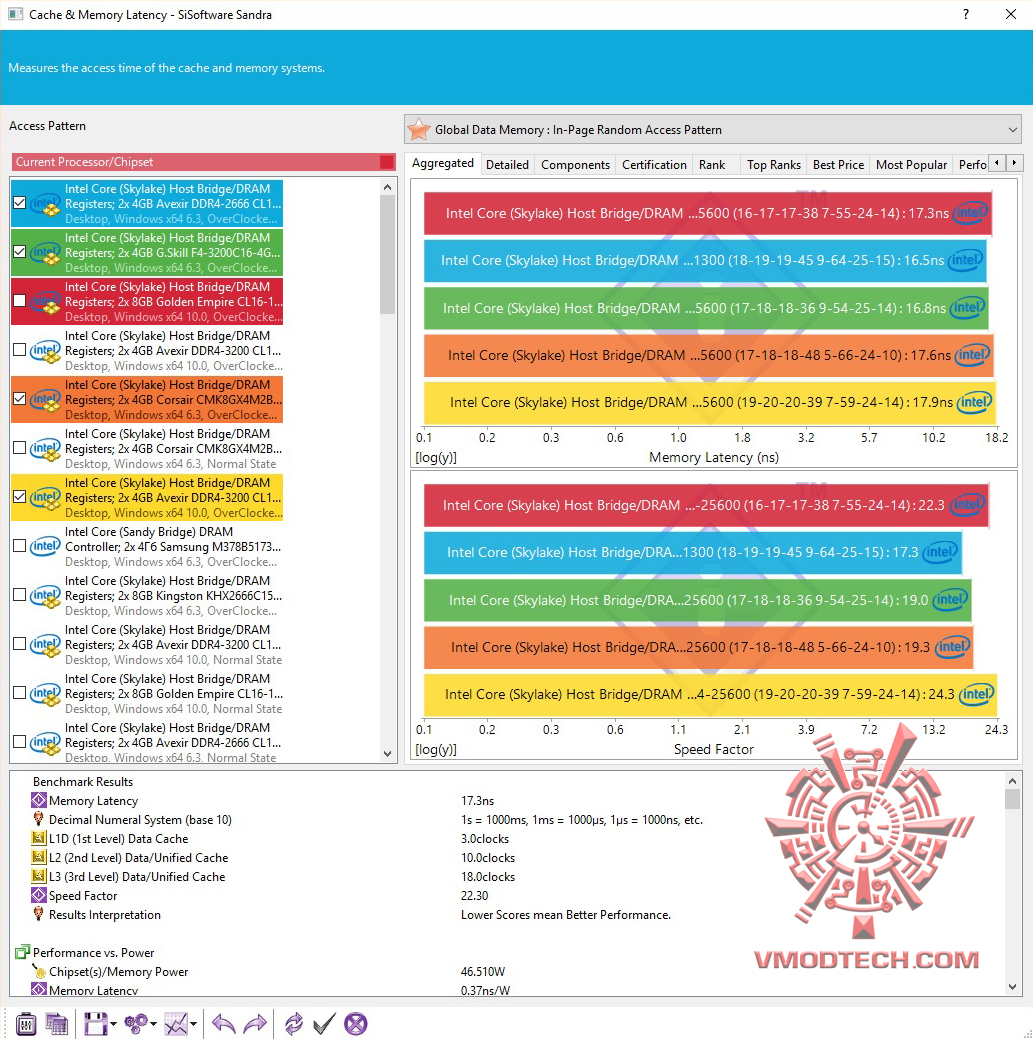Image resolution: width=1033 pixels, height=1039 pixels.
Task: Click processor list vertical scrollbar thumb
Action: [388, 254]
